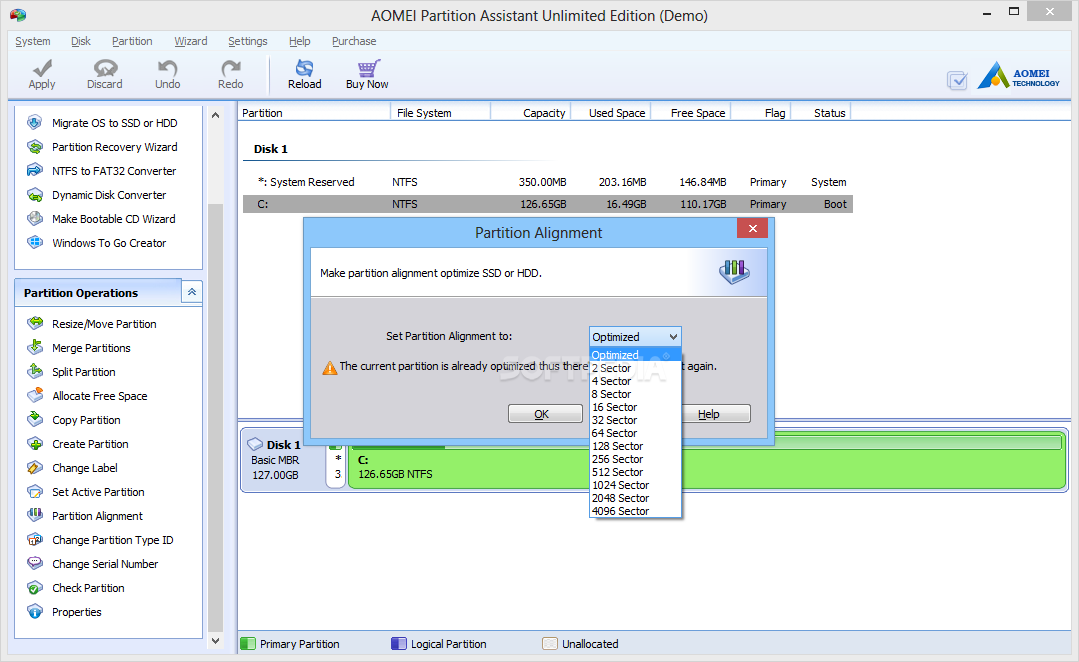Choose 2 Sector alignment option
The width and height of the screenshot is (1079, 662).
[635, 368]
